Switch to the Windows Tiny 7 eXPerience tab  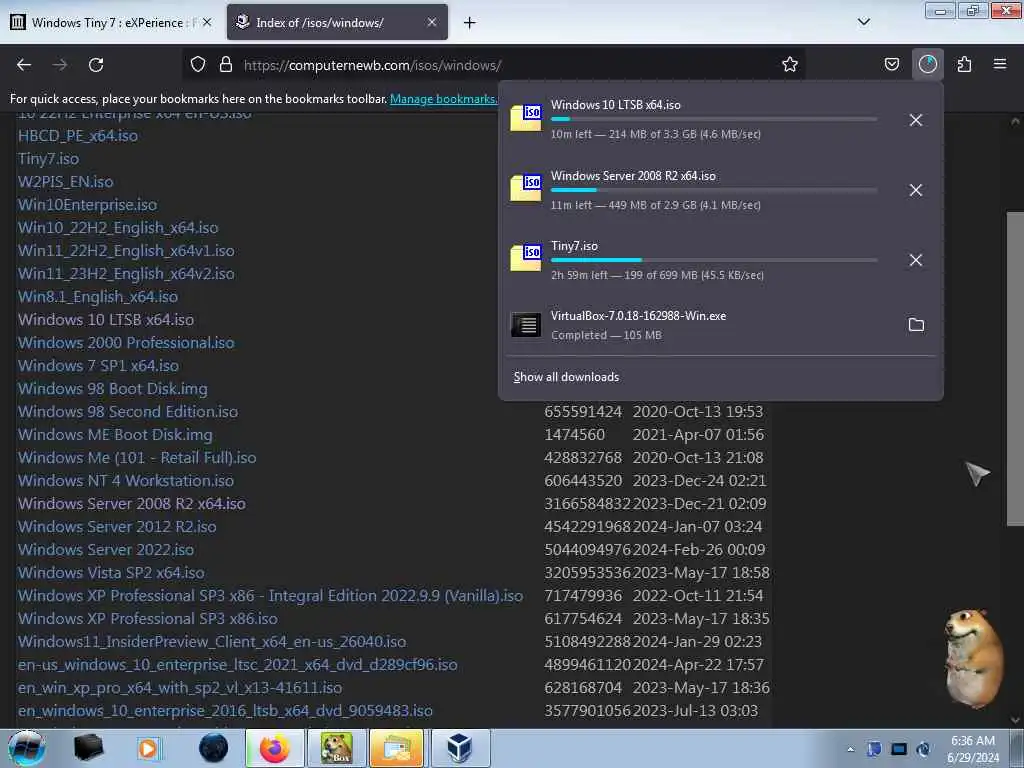(112, 22)
